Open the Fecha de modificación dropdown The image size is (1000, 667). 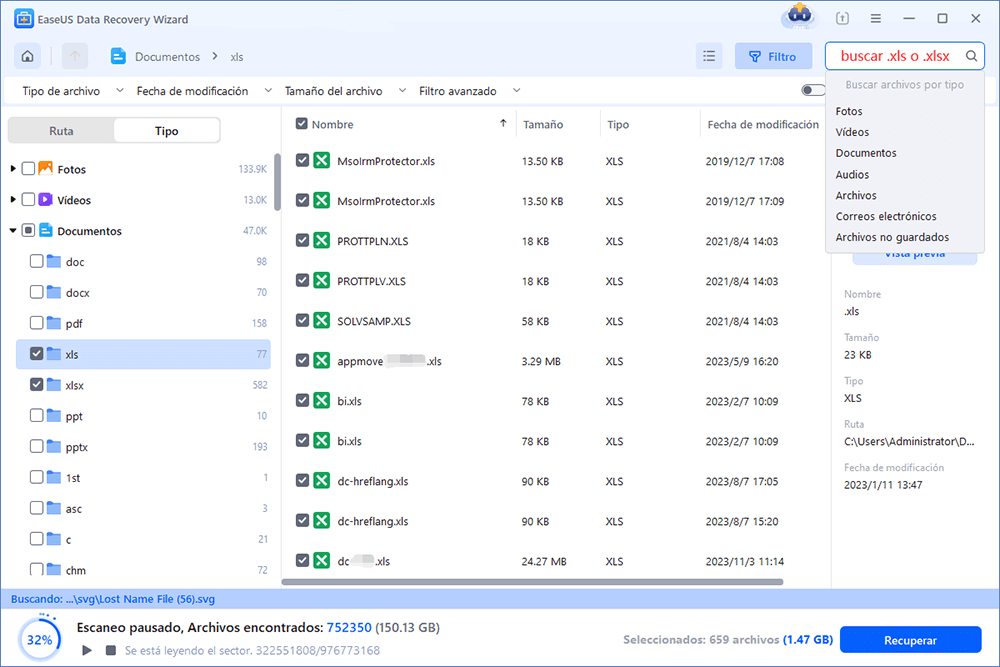tap(204, 91)
